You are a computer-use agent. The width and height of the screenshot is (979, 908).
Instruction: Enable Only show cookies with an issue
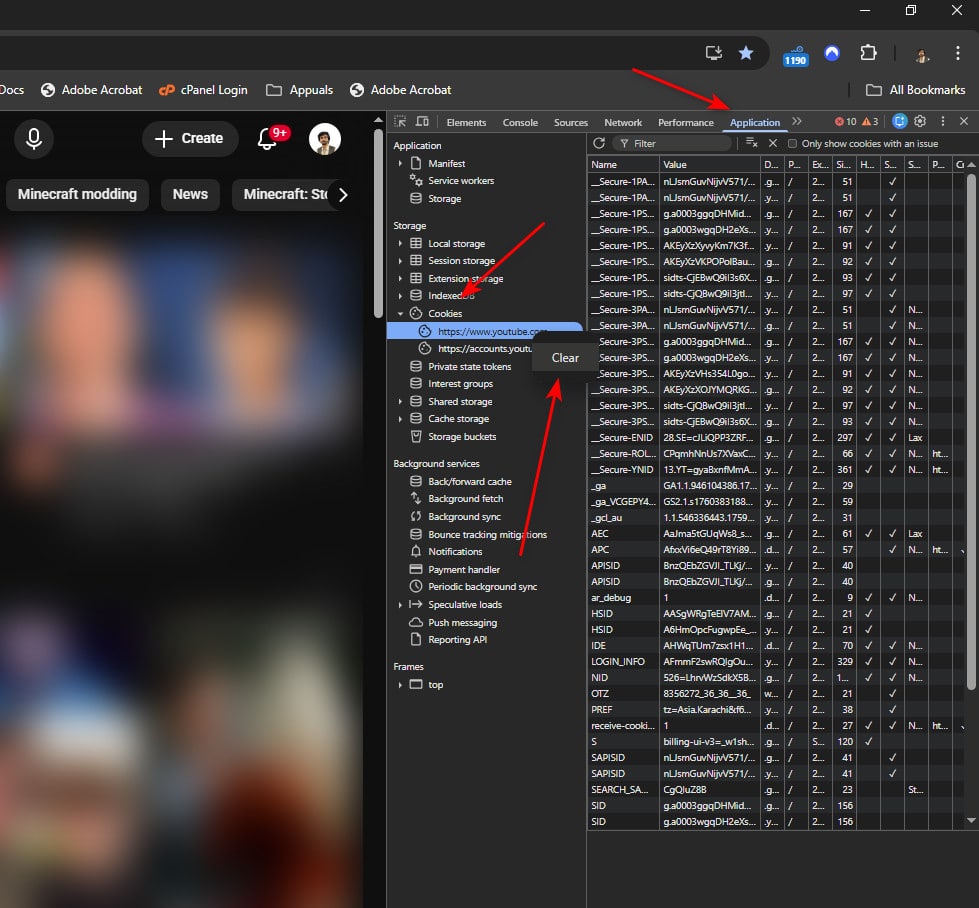coord(793,144)
